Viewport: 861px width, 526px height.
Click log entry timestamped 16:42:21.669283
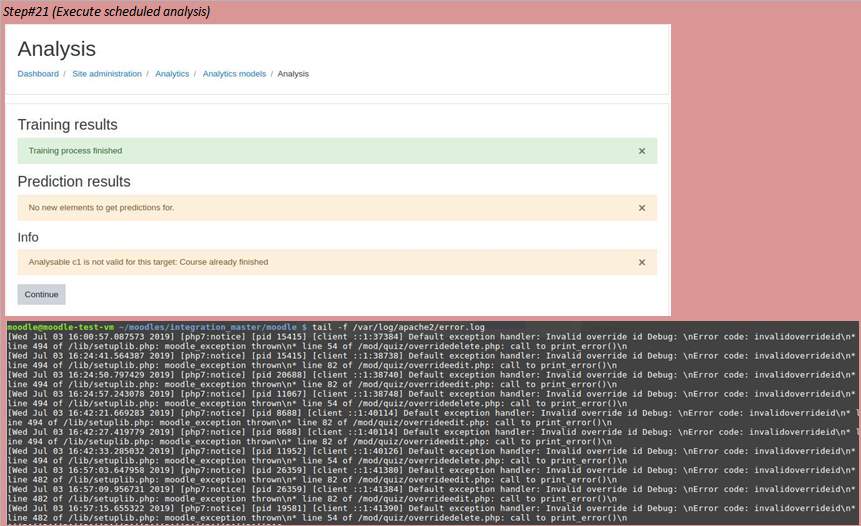[x=431, y=418]
